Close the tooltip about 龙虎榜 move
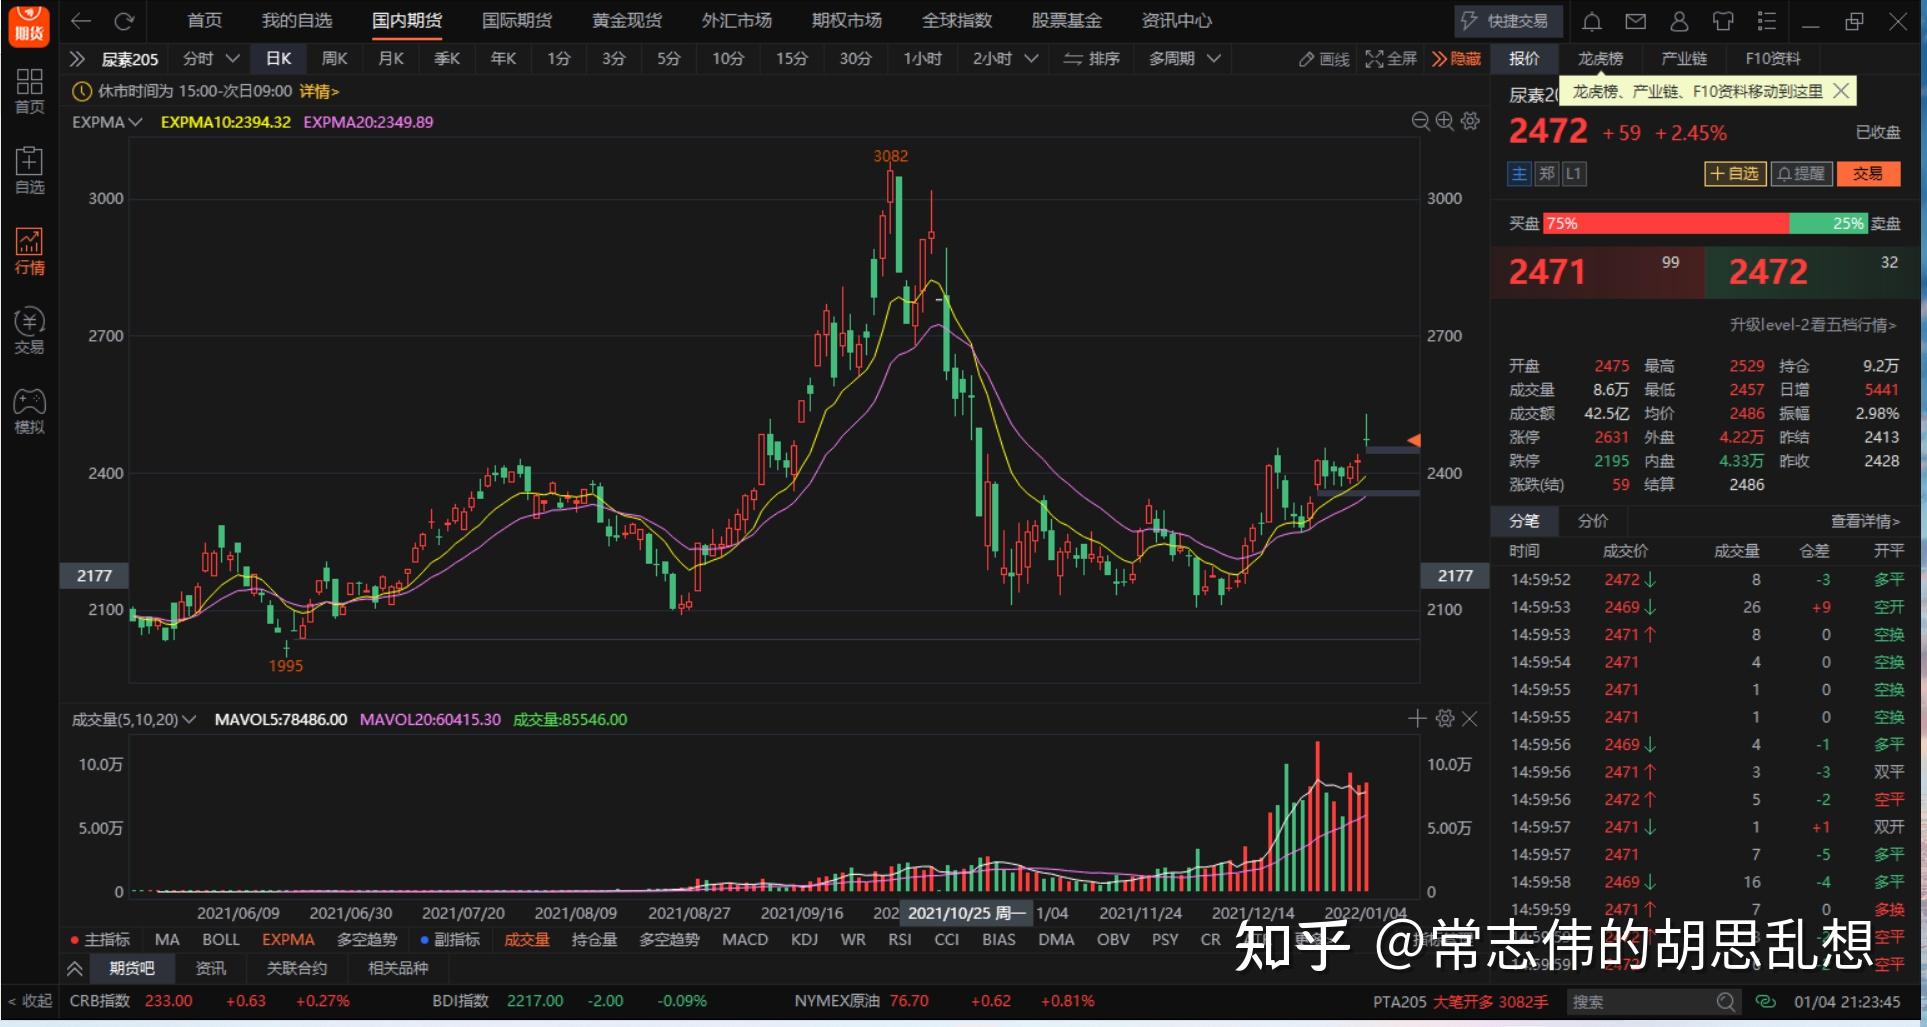This screenshot has width=1927, height=1027. tap(1841, 91)
